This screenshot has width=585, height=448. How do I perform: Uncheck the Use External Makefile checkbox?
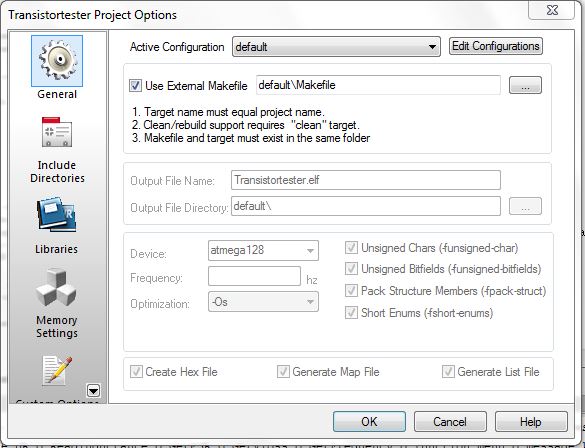click(x=135, y=85)
